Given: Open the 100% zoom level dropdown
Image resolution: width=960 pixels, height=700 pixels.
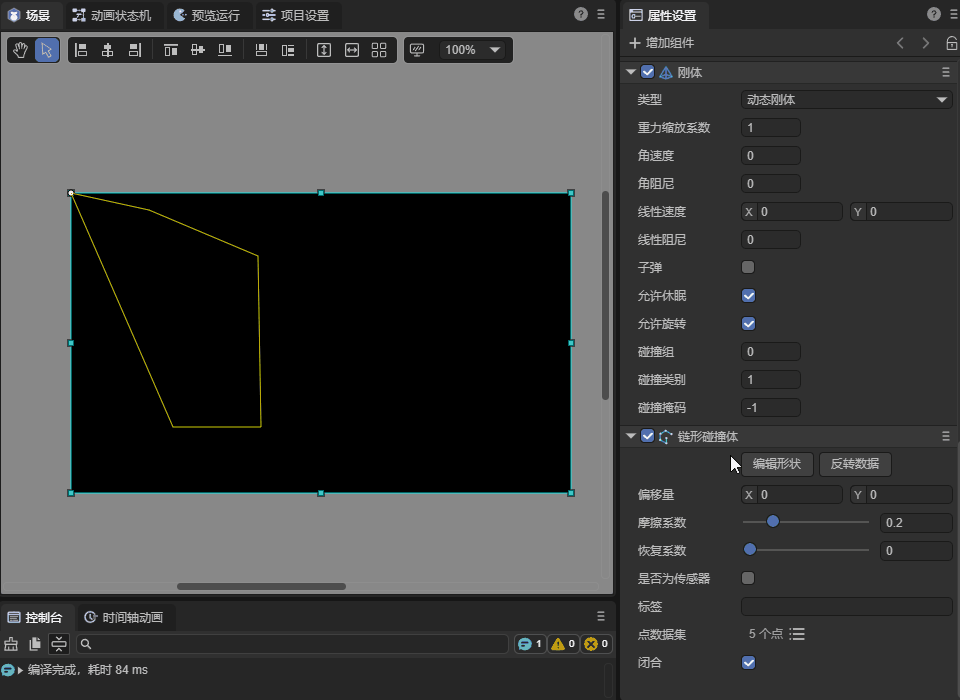Looking at the screenshot, I should [474, 50].
